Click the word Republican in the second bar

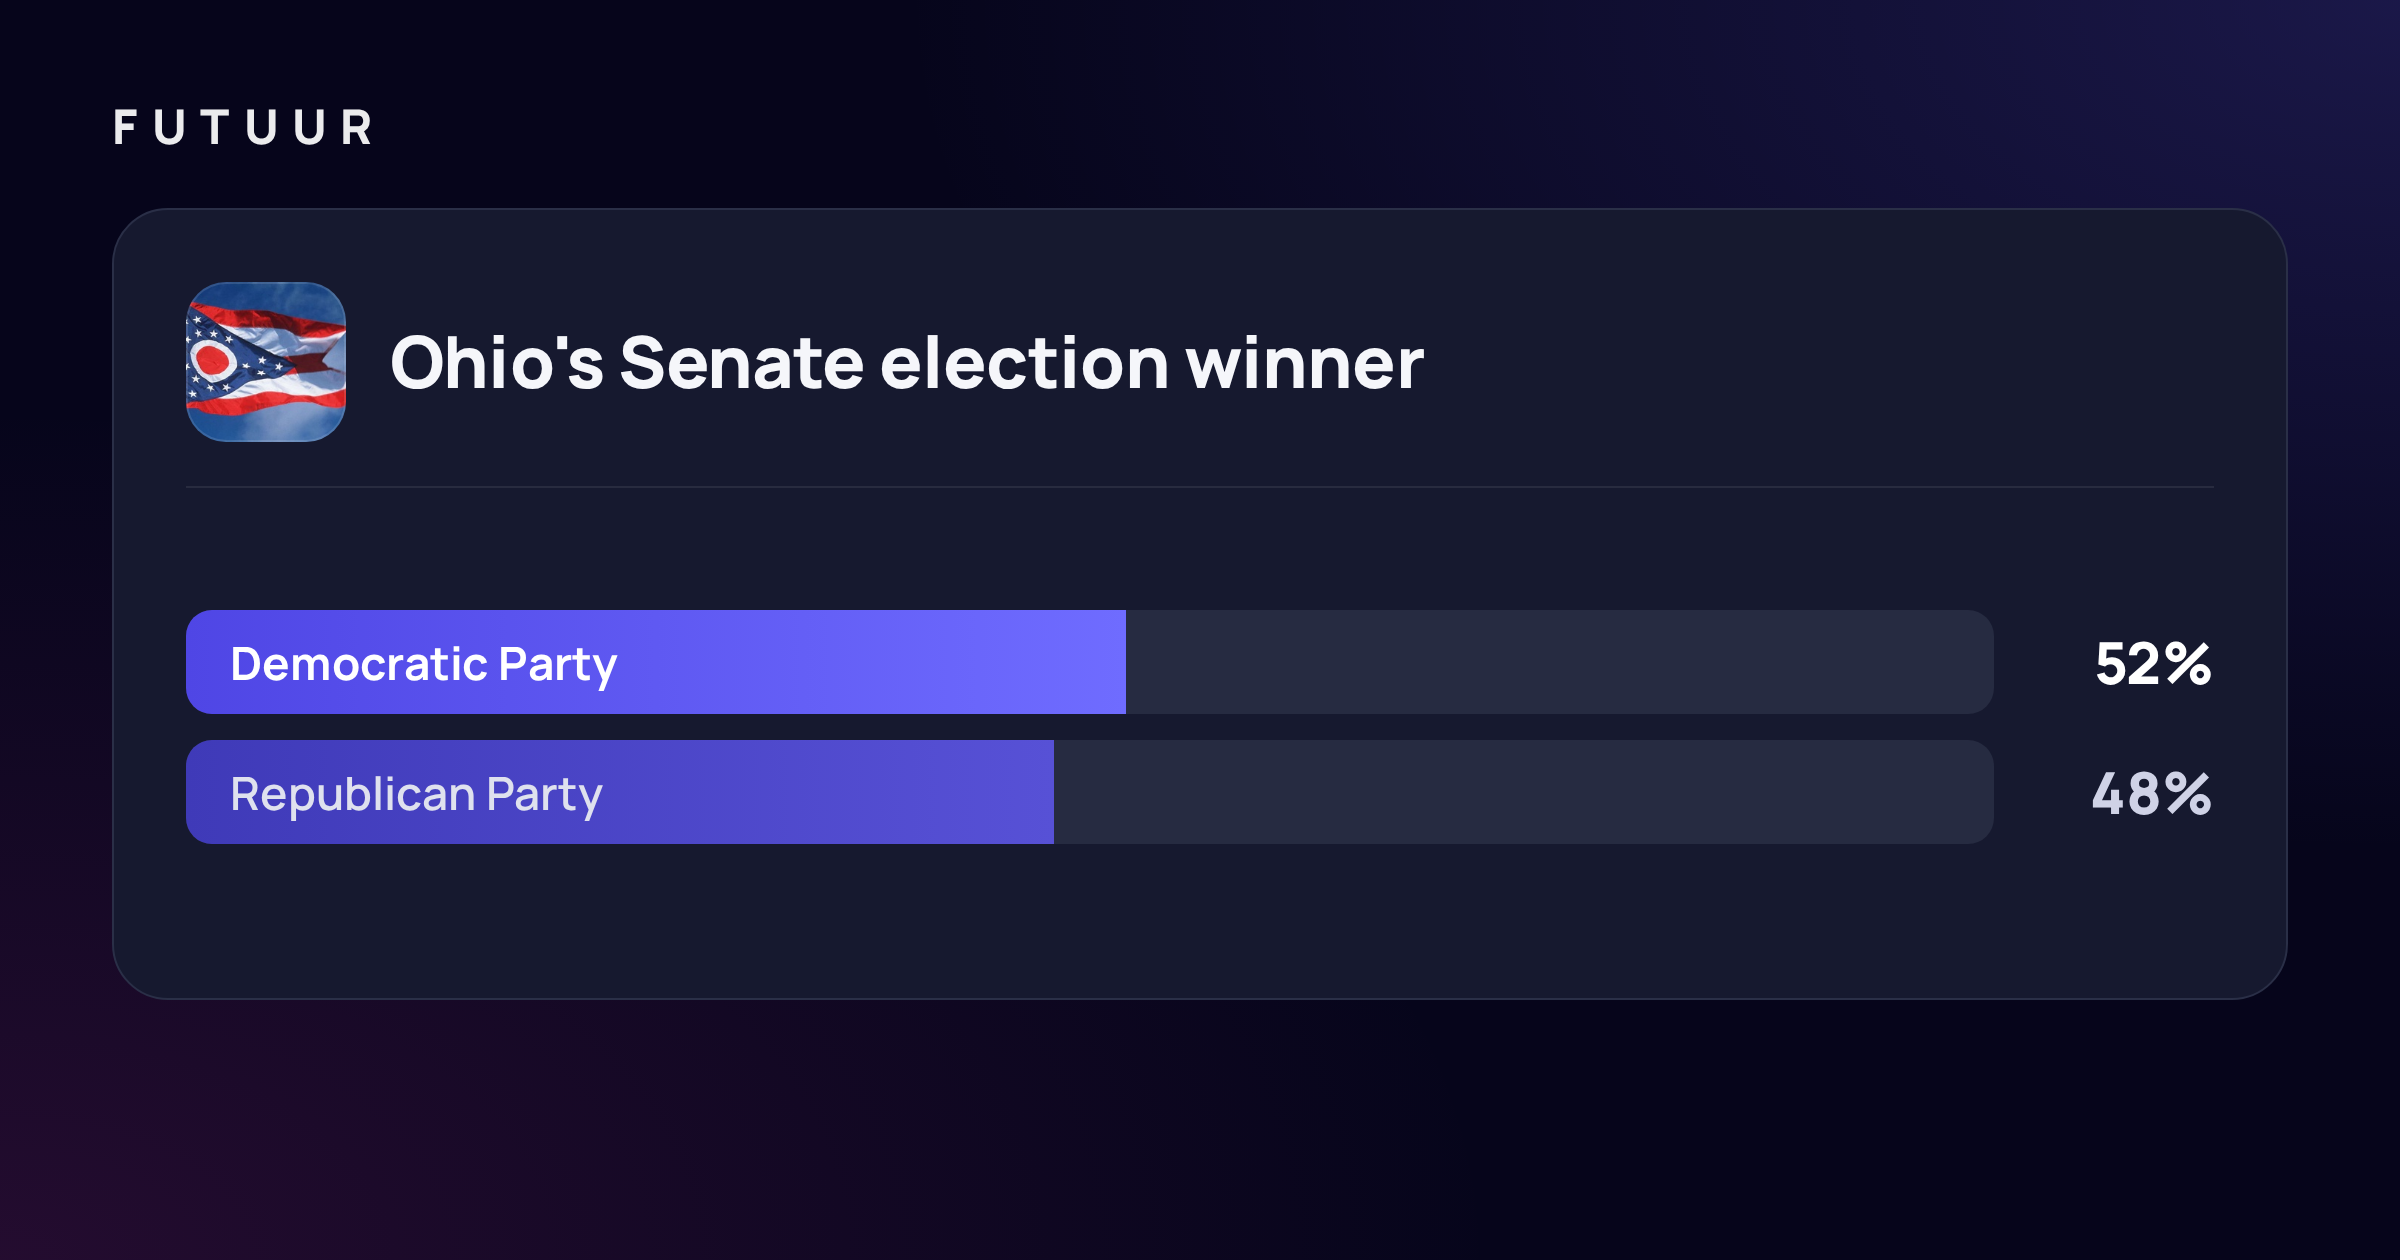352,794
